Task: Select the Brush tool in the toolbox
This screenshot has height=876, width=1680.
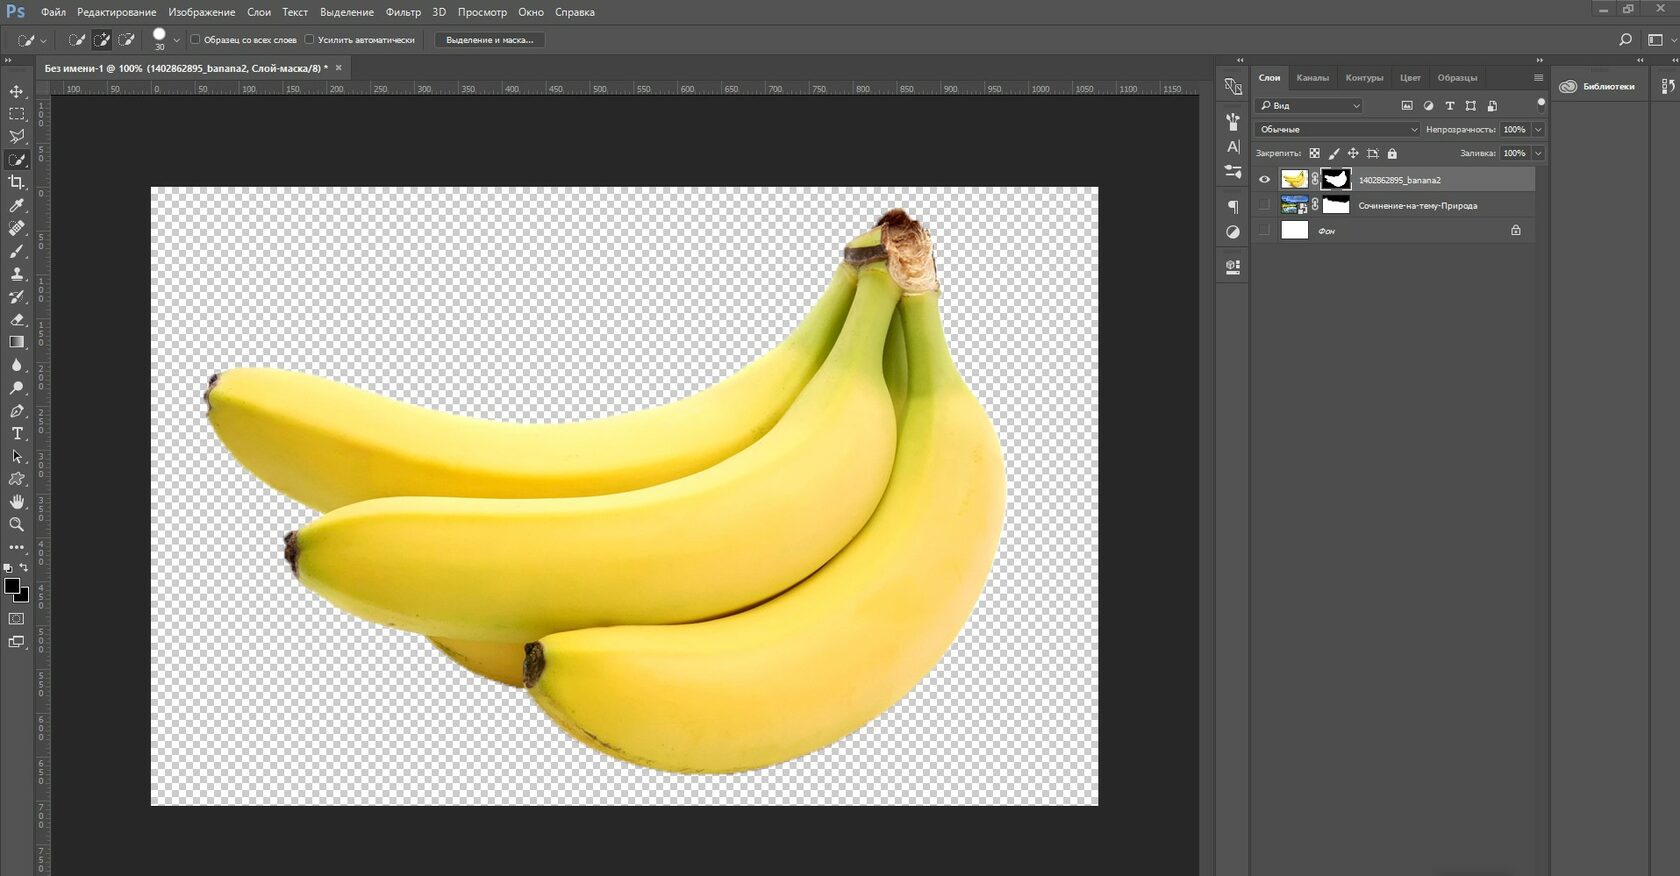Action: [x=17, y=251]
